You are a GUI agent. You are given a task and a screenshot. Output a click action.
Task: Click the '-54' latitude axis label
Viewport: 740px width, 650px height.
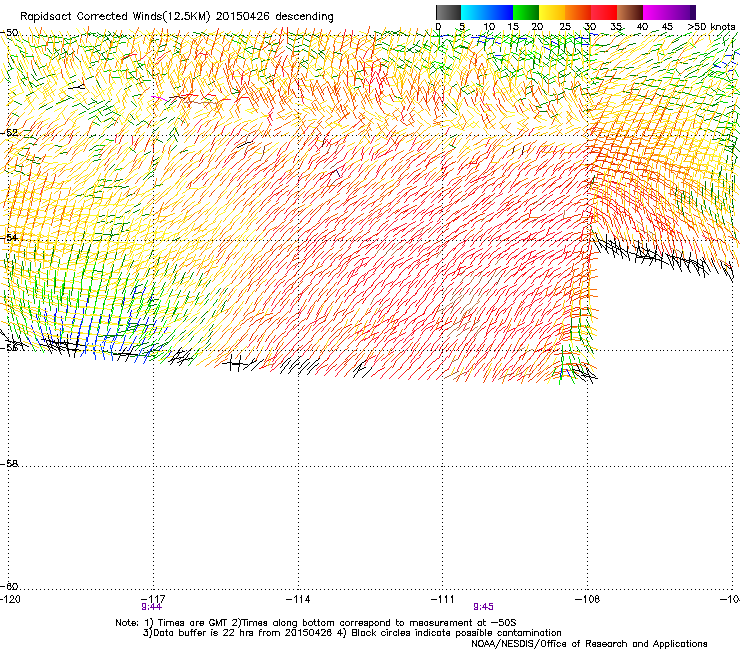pos(9,237)
